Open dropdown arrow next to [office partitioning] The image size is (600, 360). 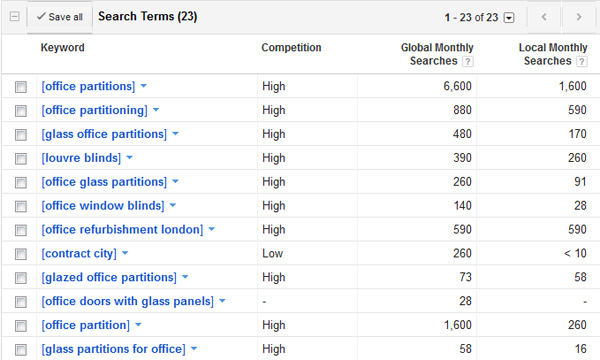click(156, 110)
